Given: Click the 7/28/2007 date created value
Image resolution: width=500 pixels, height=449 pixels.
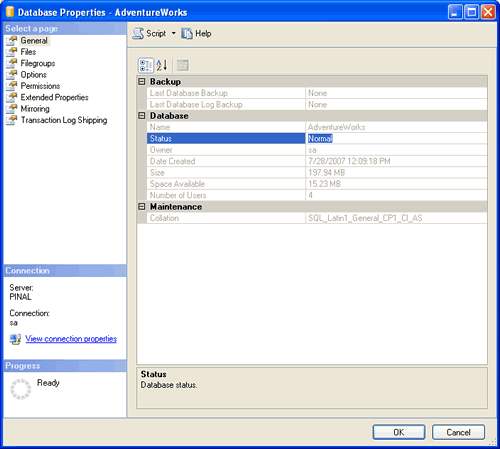Looking at the screenshot, I should click(x=349, y=161).
